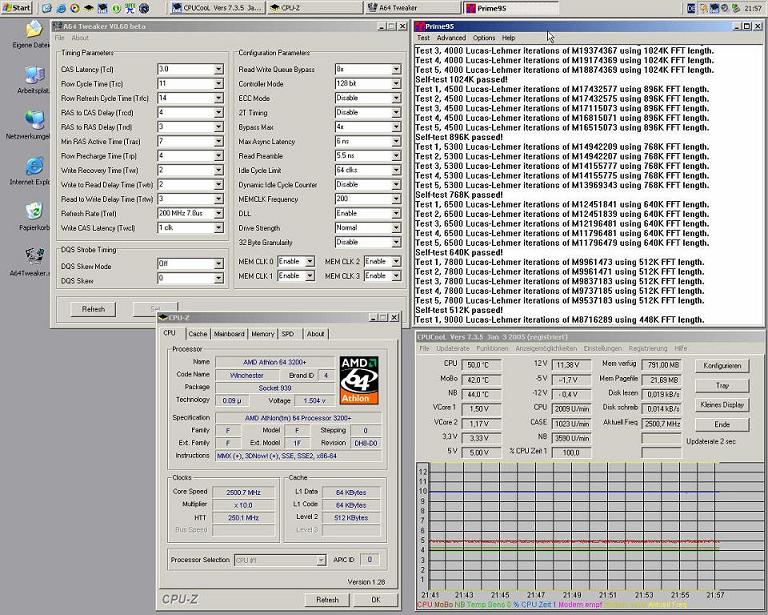Open the Papierkorb recycle bin icon

pos(34,212)
